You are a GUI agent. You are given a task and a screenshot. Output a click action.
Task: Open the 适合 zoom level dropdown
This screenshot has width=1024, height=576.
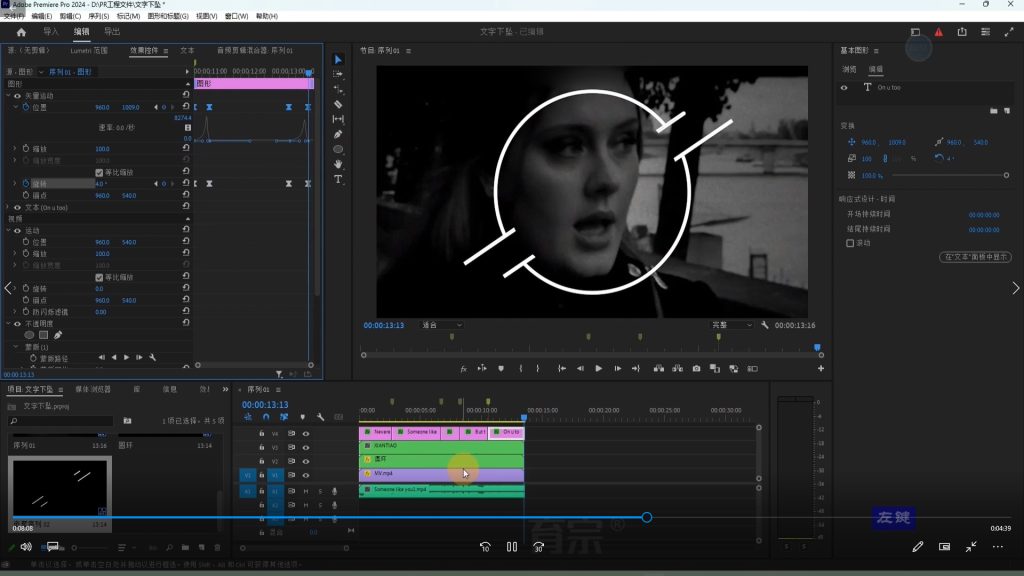point(441,325)
